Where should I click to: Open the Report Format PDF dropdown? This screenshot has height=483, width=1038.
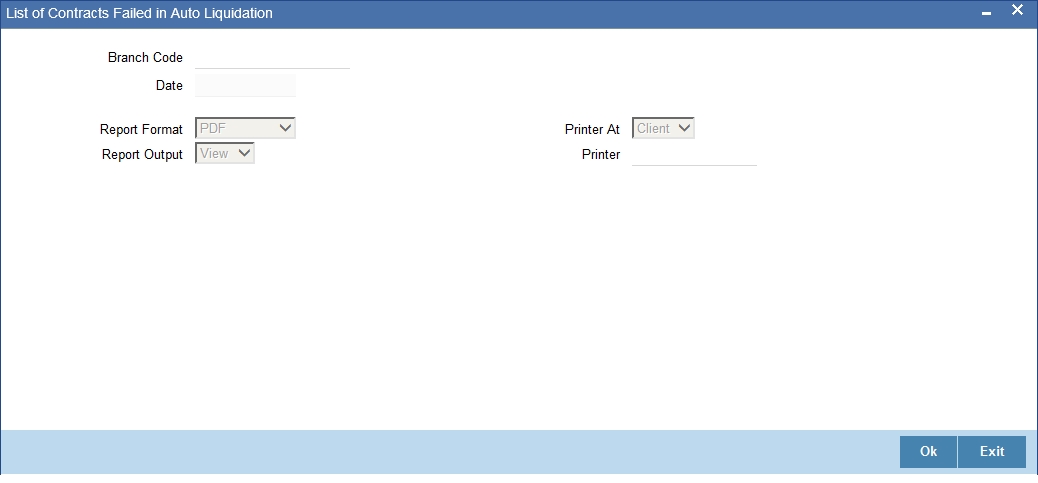pyautogui.click(x=245, y=128)
